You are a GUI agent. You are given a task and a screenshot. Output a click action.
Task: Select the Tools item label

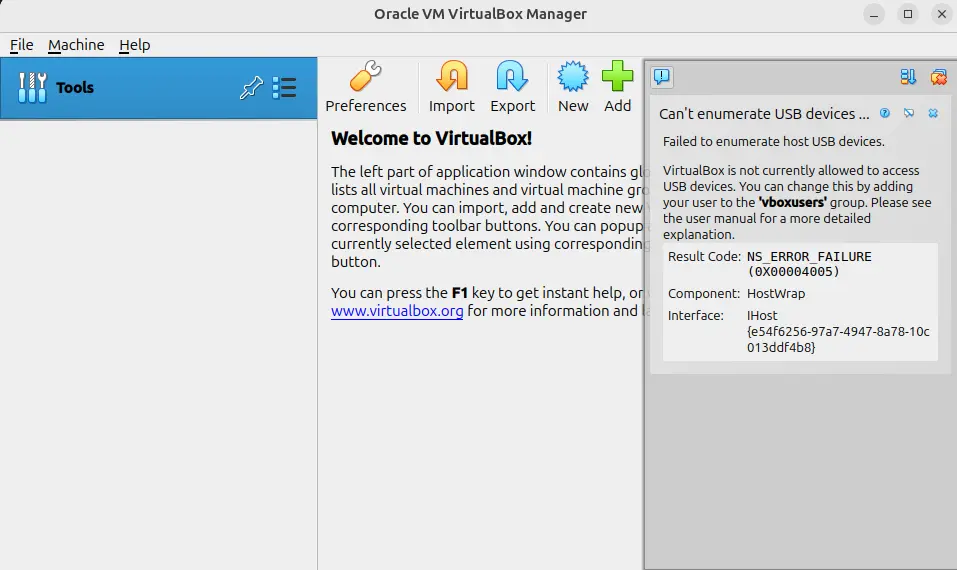pyautogui.click(x=75, y=88)
